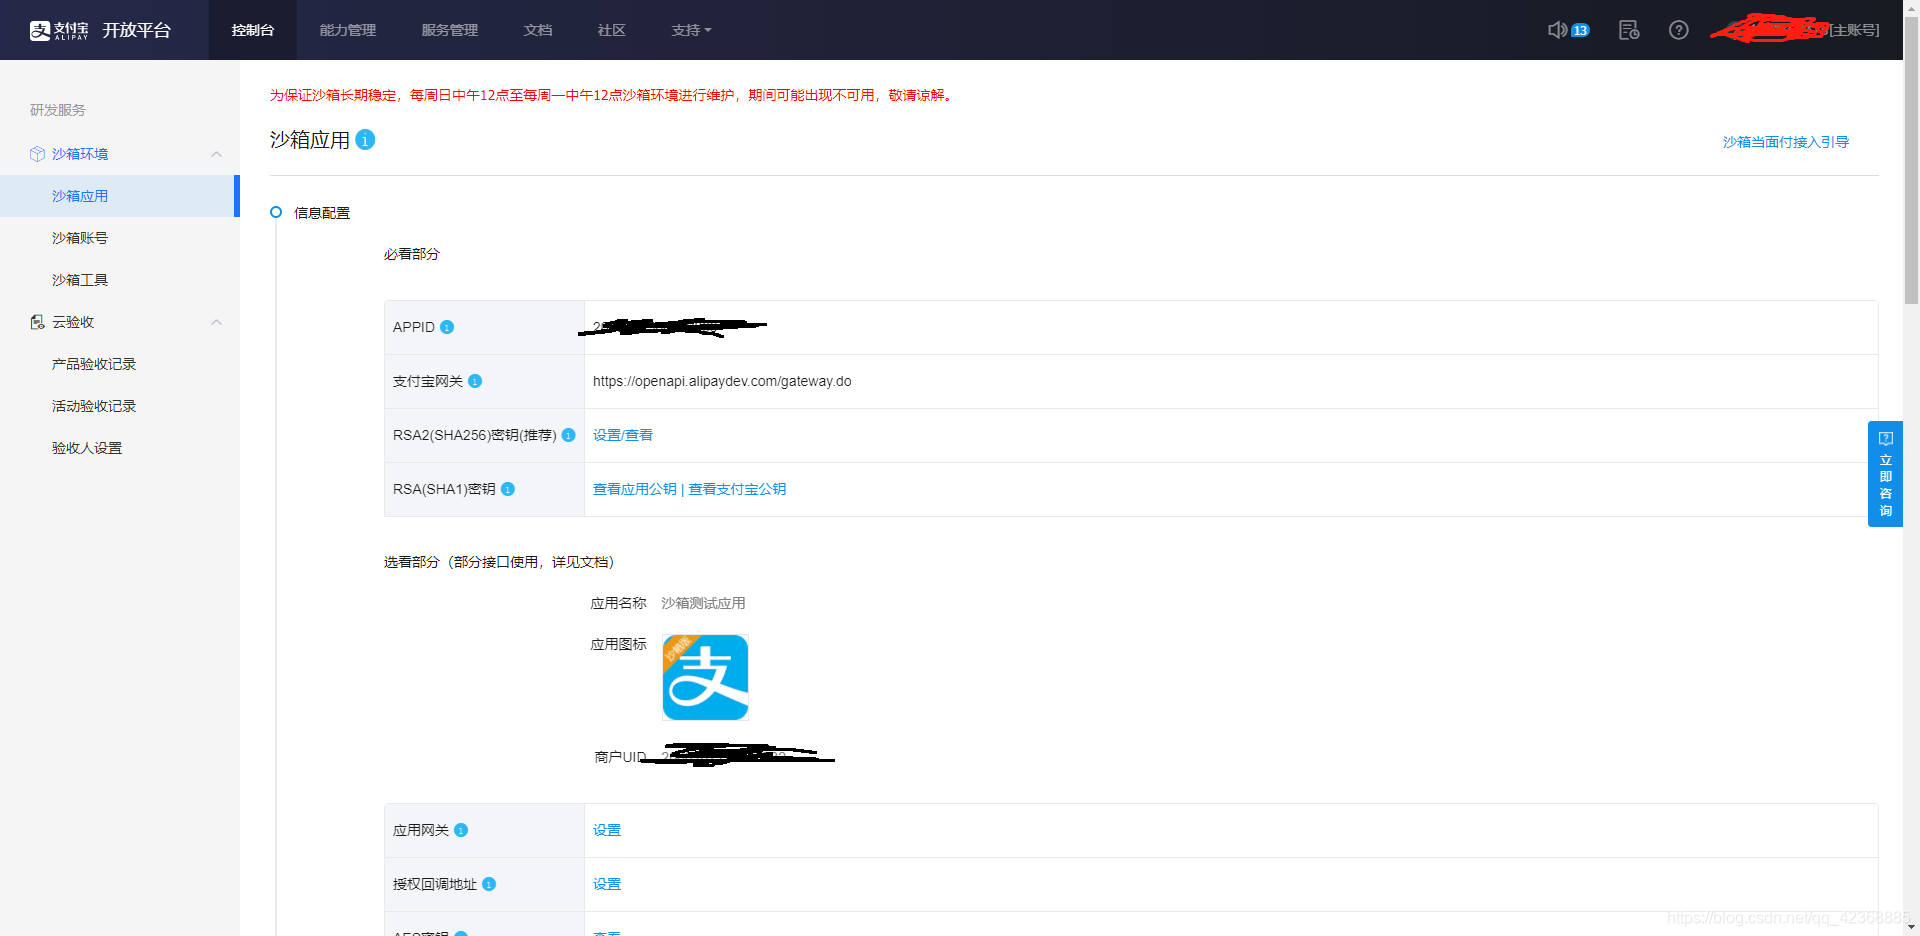This screenshot has width=1920, height=936.
Task: Click the 信息配置 step circle marker
Action: coord(276,212)
